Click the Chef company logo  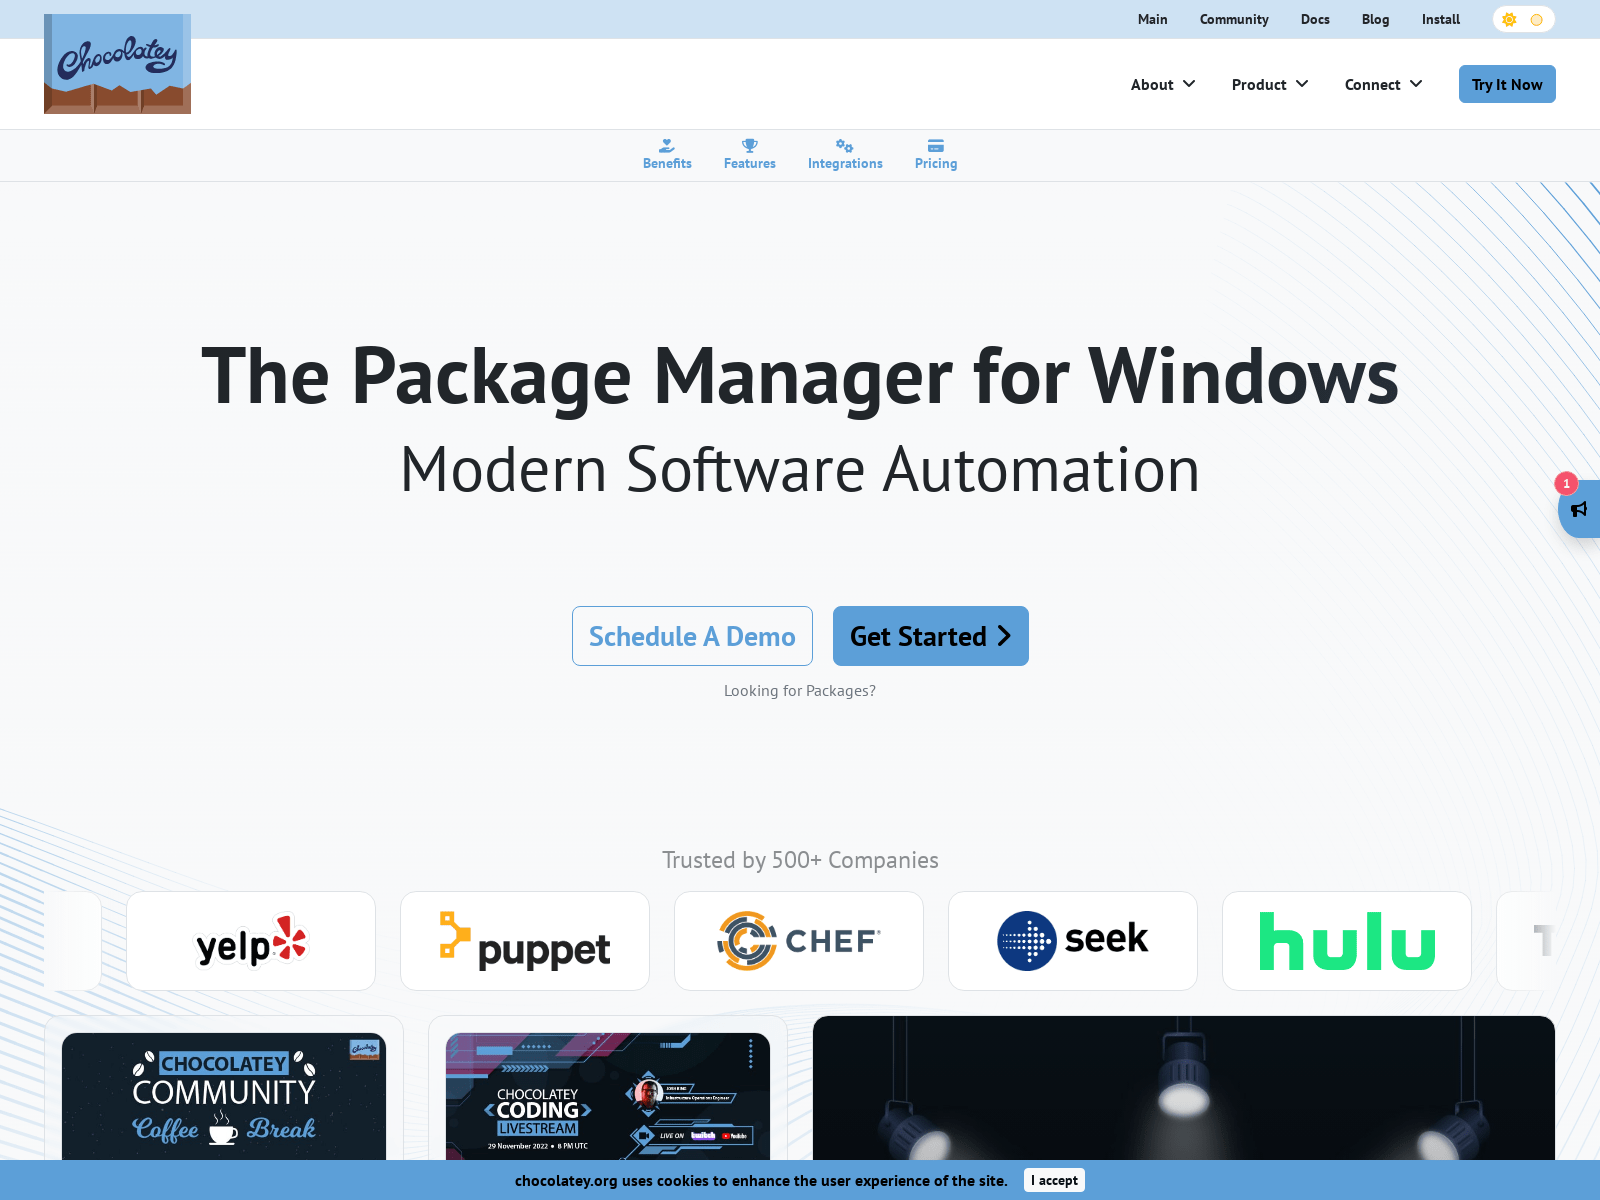[799, 941]
